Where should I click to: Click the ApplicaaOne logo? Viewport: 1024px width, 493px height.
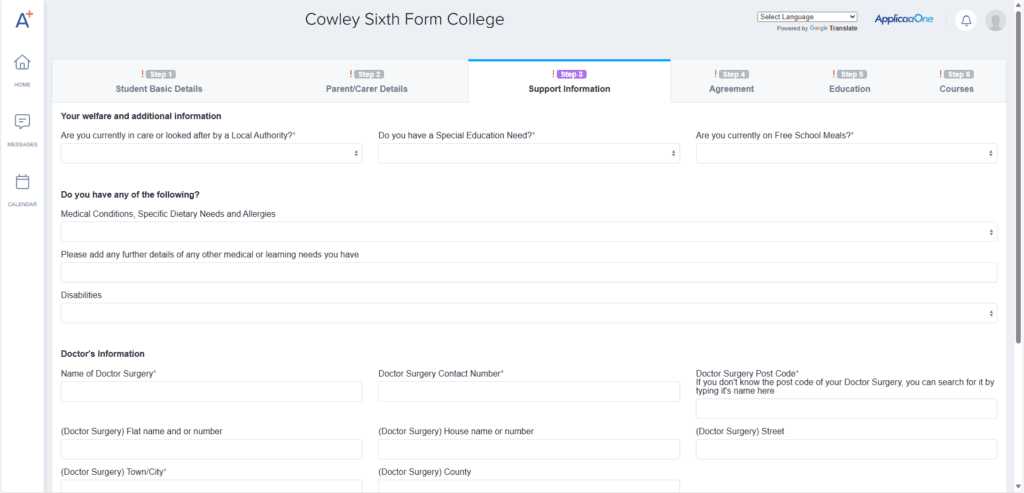(x=903, y=19)
